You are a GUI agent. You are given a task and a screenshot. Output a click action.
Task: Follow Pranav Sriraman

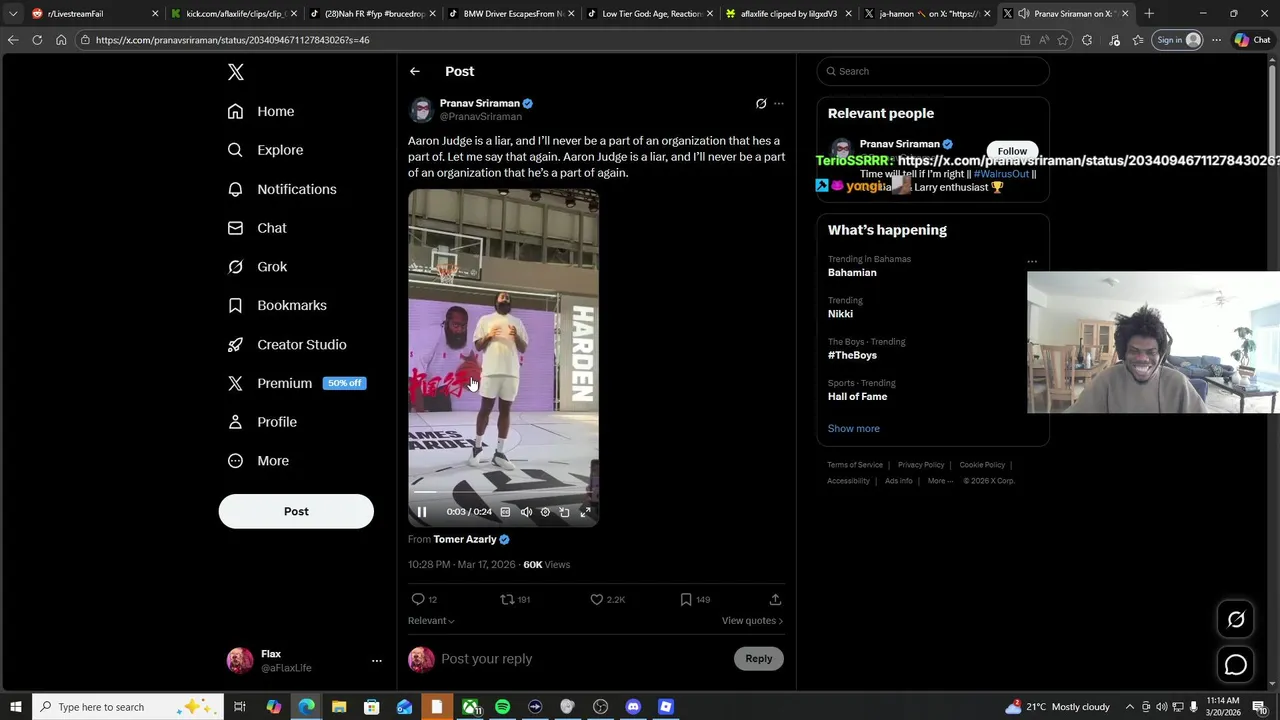[x=1012, y=152]
